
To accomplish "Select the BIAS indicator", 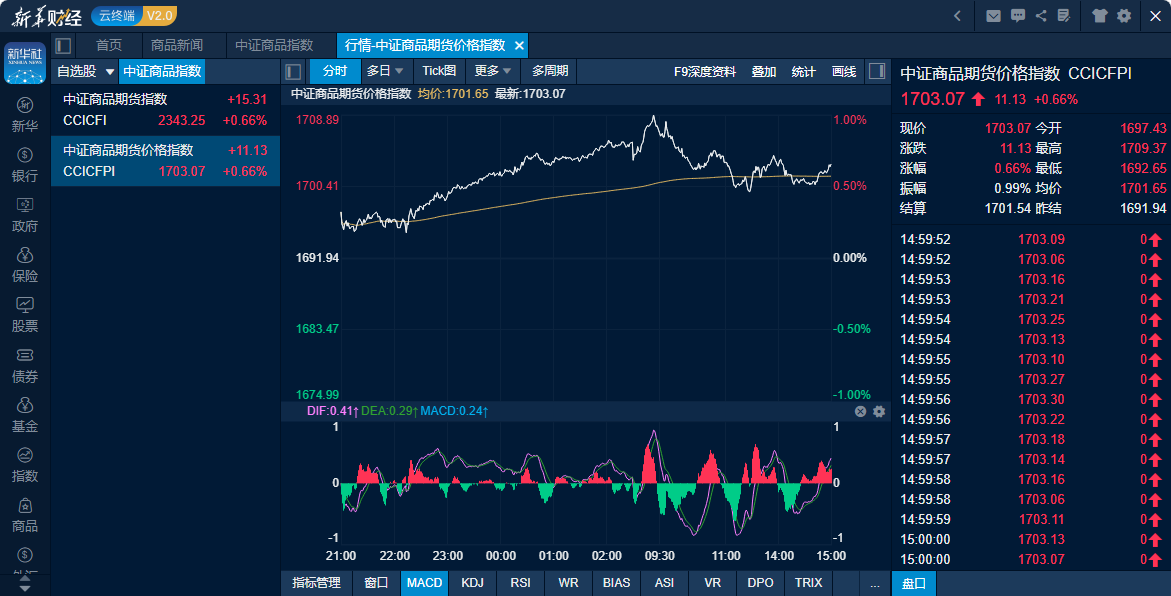I will point(616,583).
